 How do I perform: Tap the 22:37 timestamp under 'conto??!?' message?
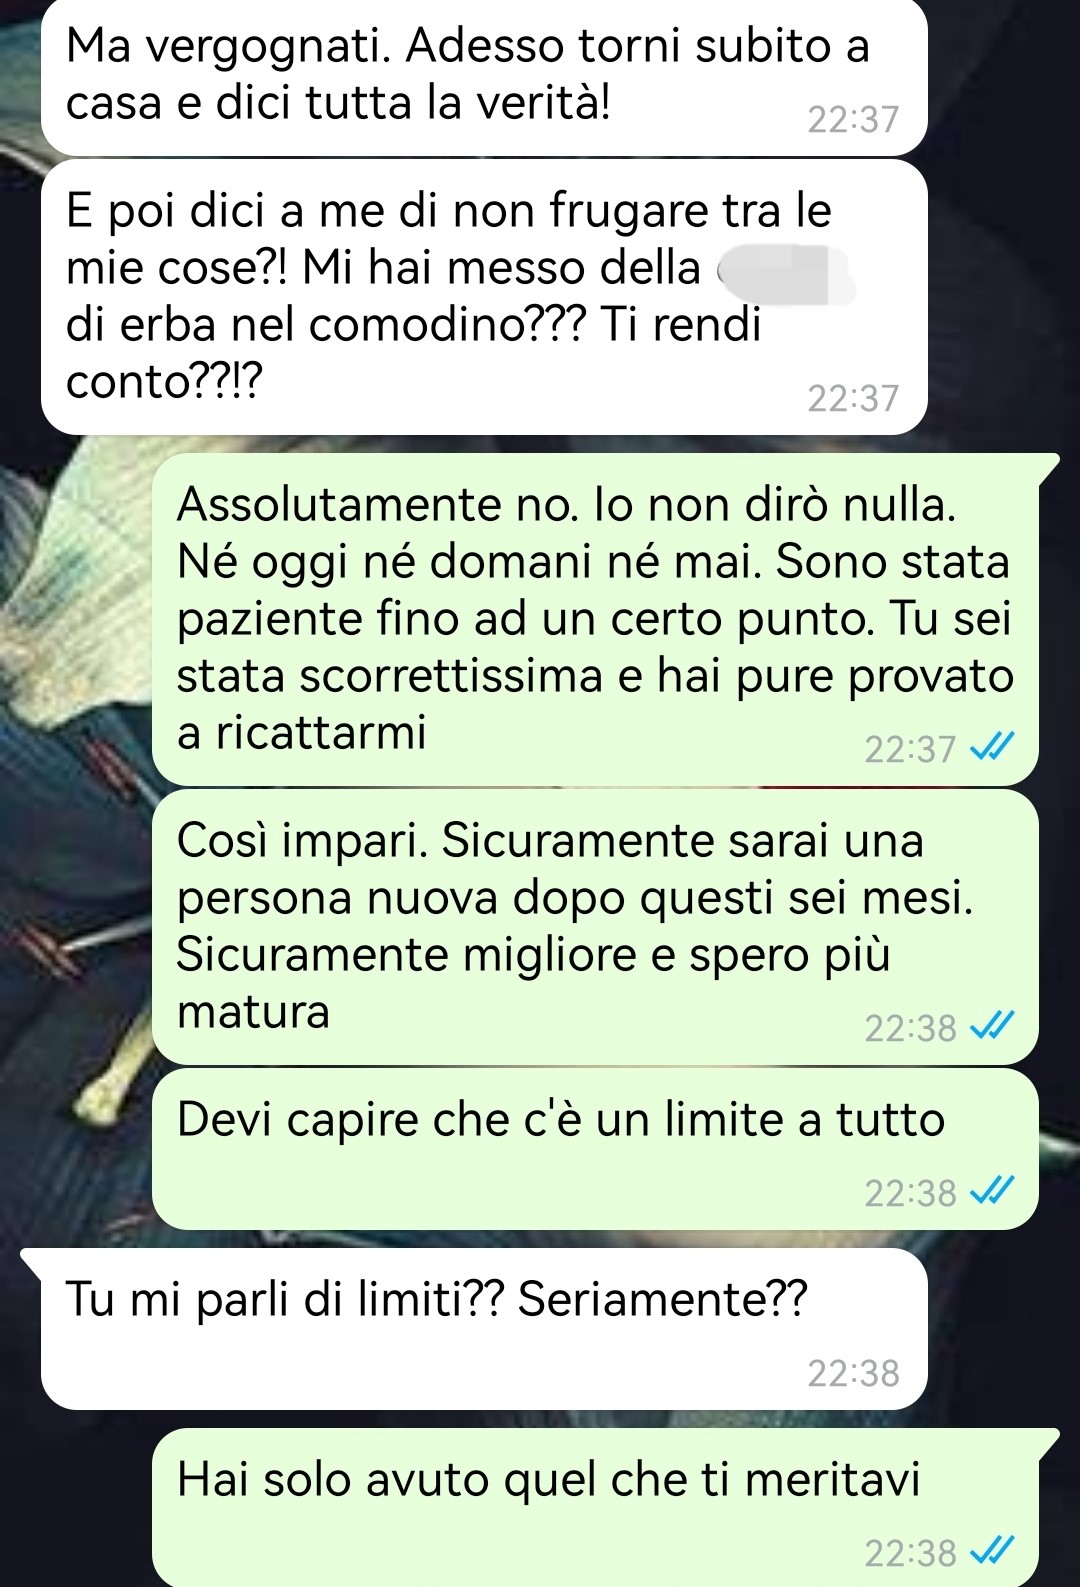pos(853,399)
